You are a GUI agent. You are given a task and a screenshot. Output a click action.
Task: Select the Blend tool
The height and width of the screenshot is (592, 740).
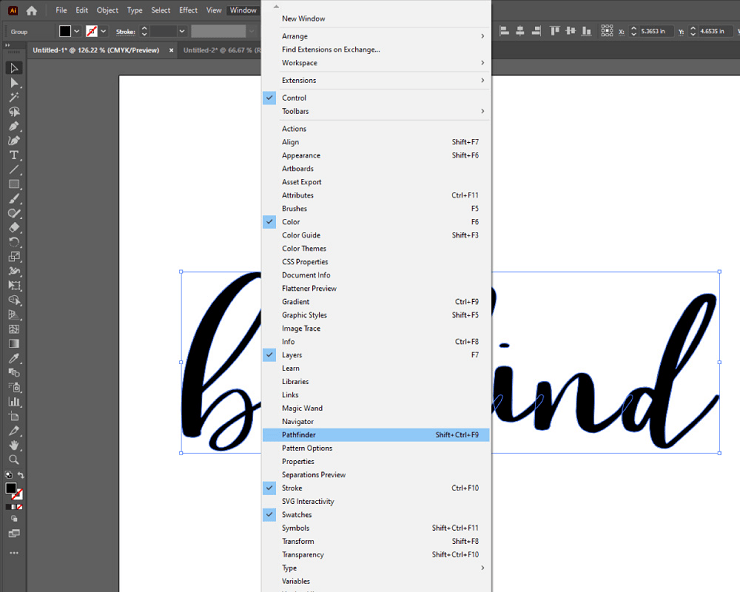(x=14, y=373)
